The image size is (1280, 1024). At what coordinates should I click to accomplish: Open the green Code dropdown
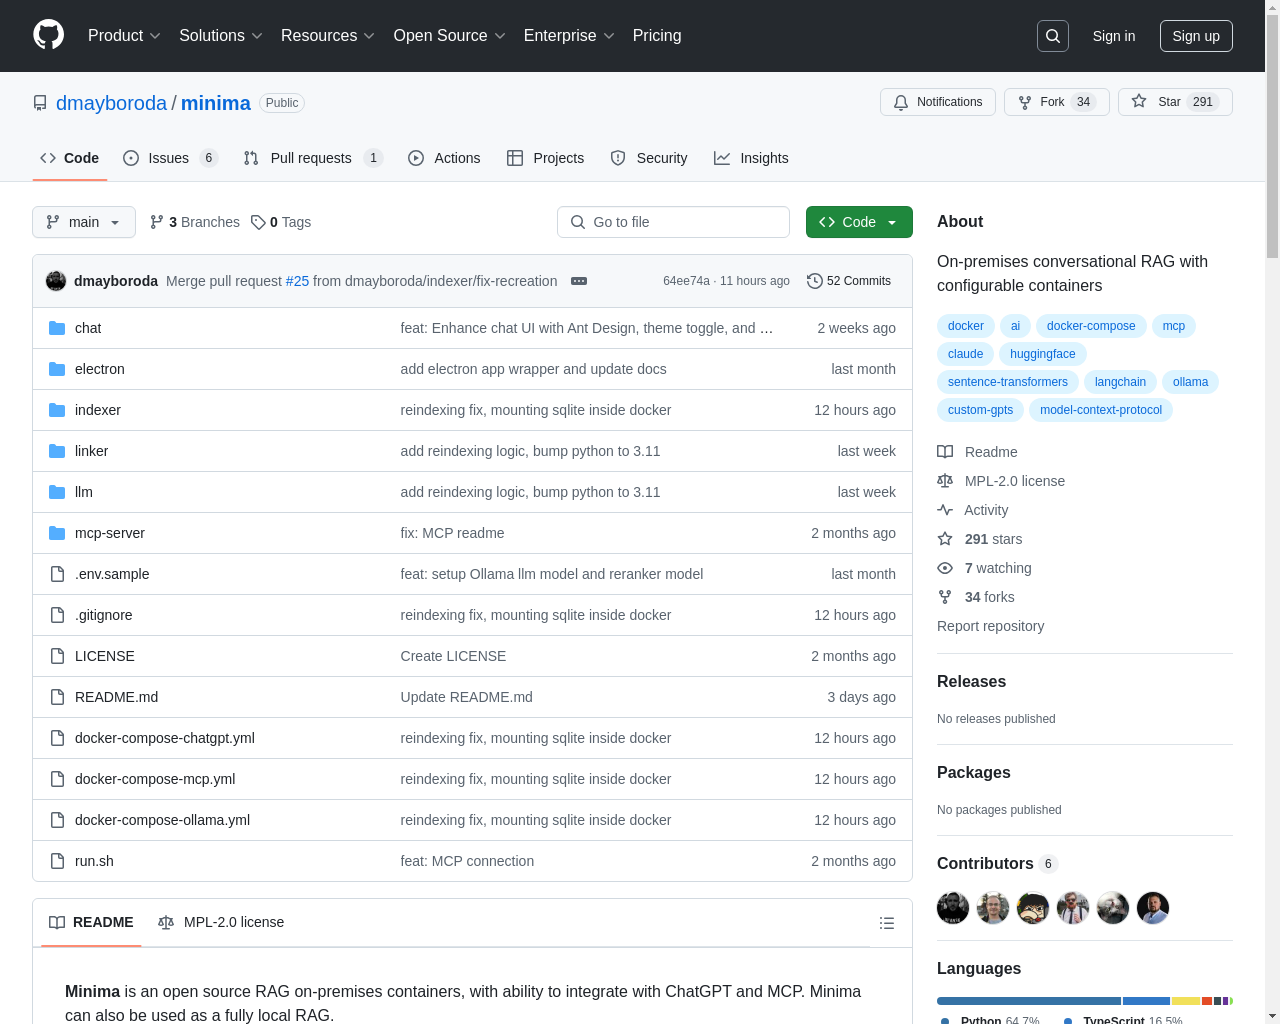pos(859,222)
